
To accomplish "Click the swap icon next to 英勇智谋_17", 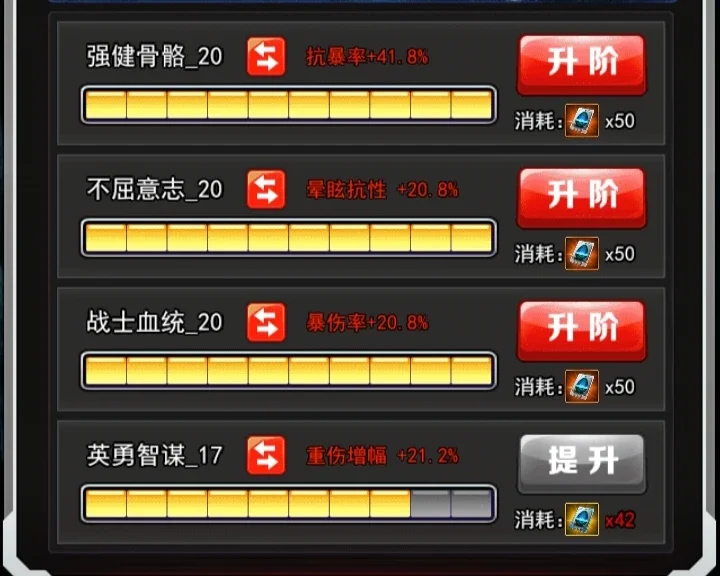I will tap(266, 455).
